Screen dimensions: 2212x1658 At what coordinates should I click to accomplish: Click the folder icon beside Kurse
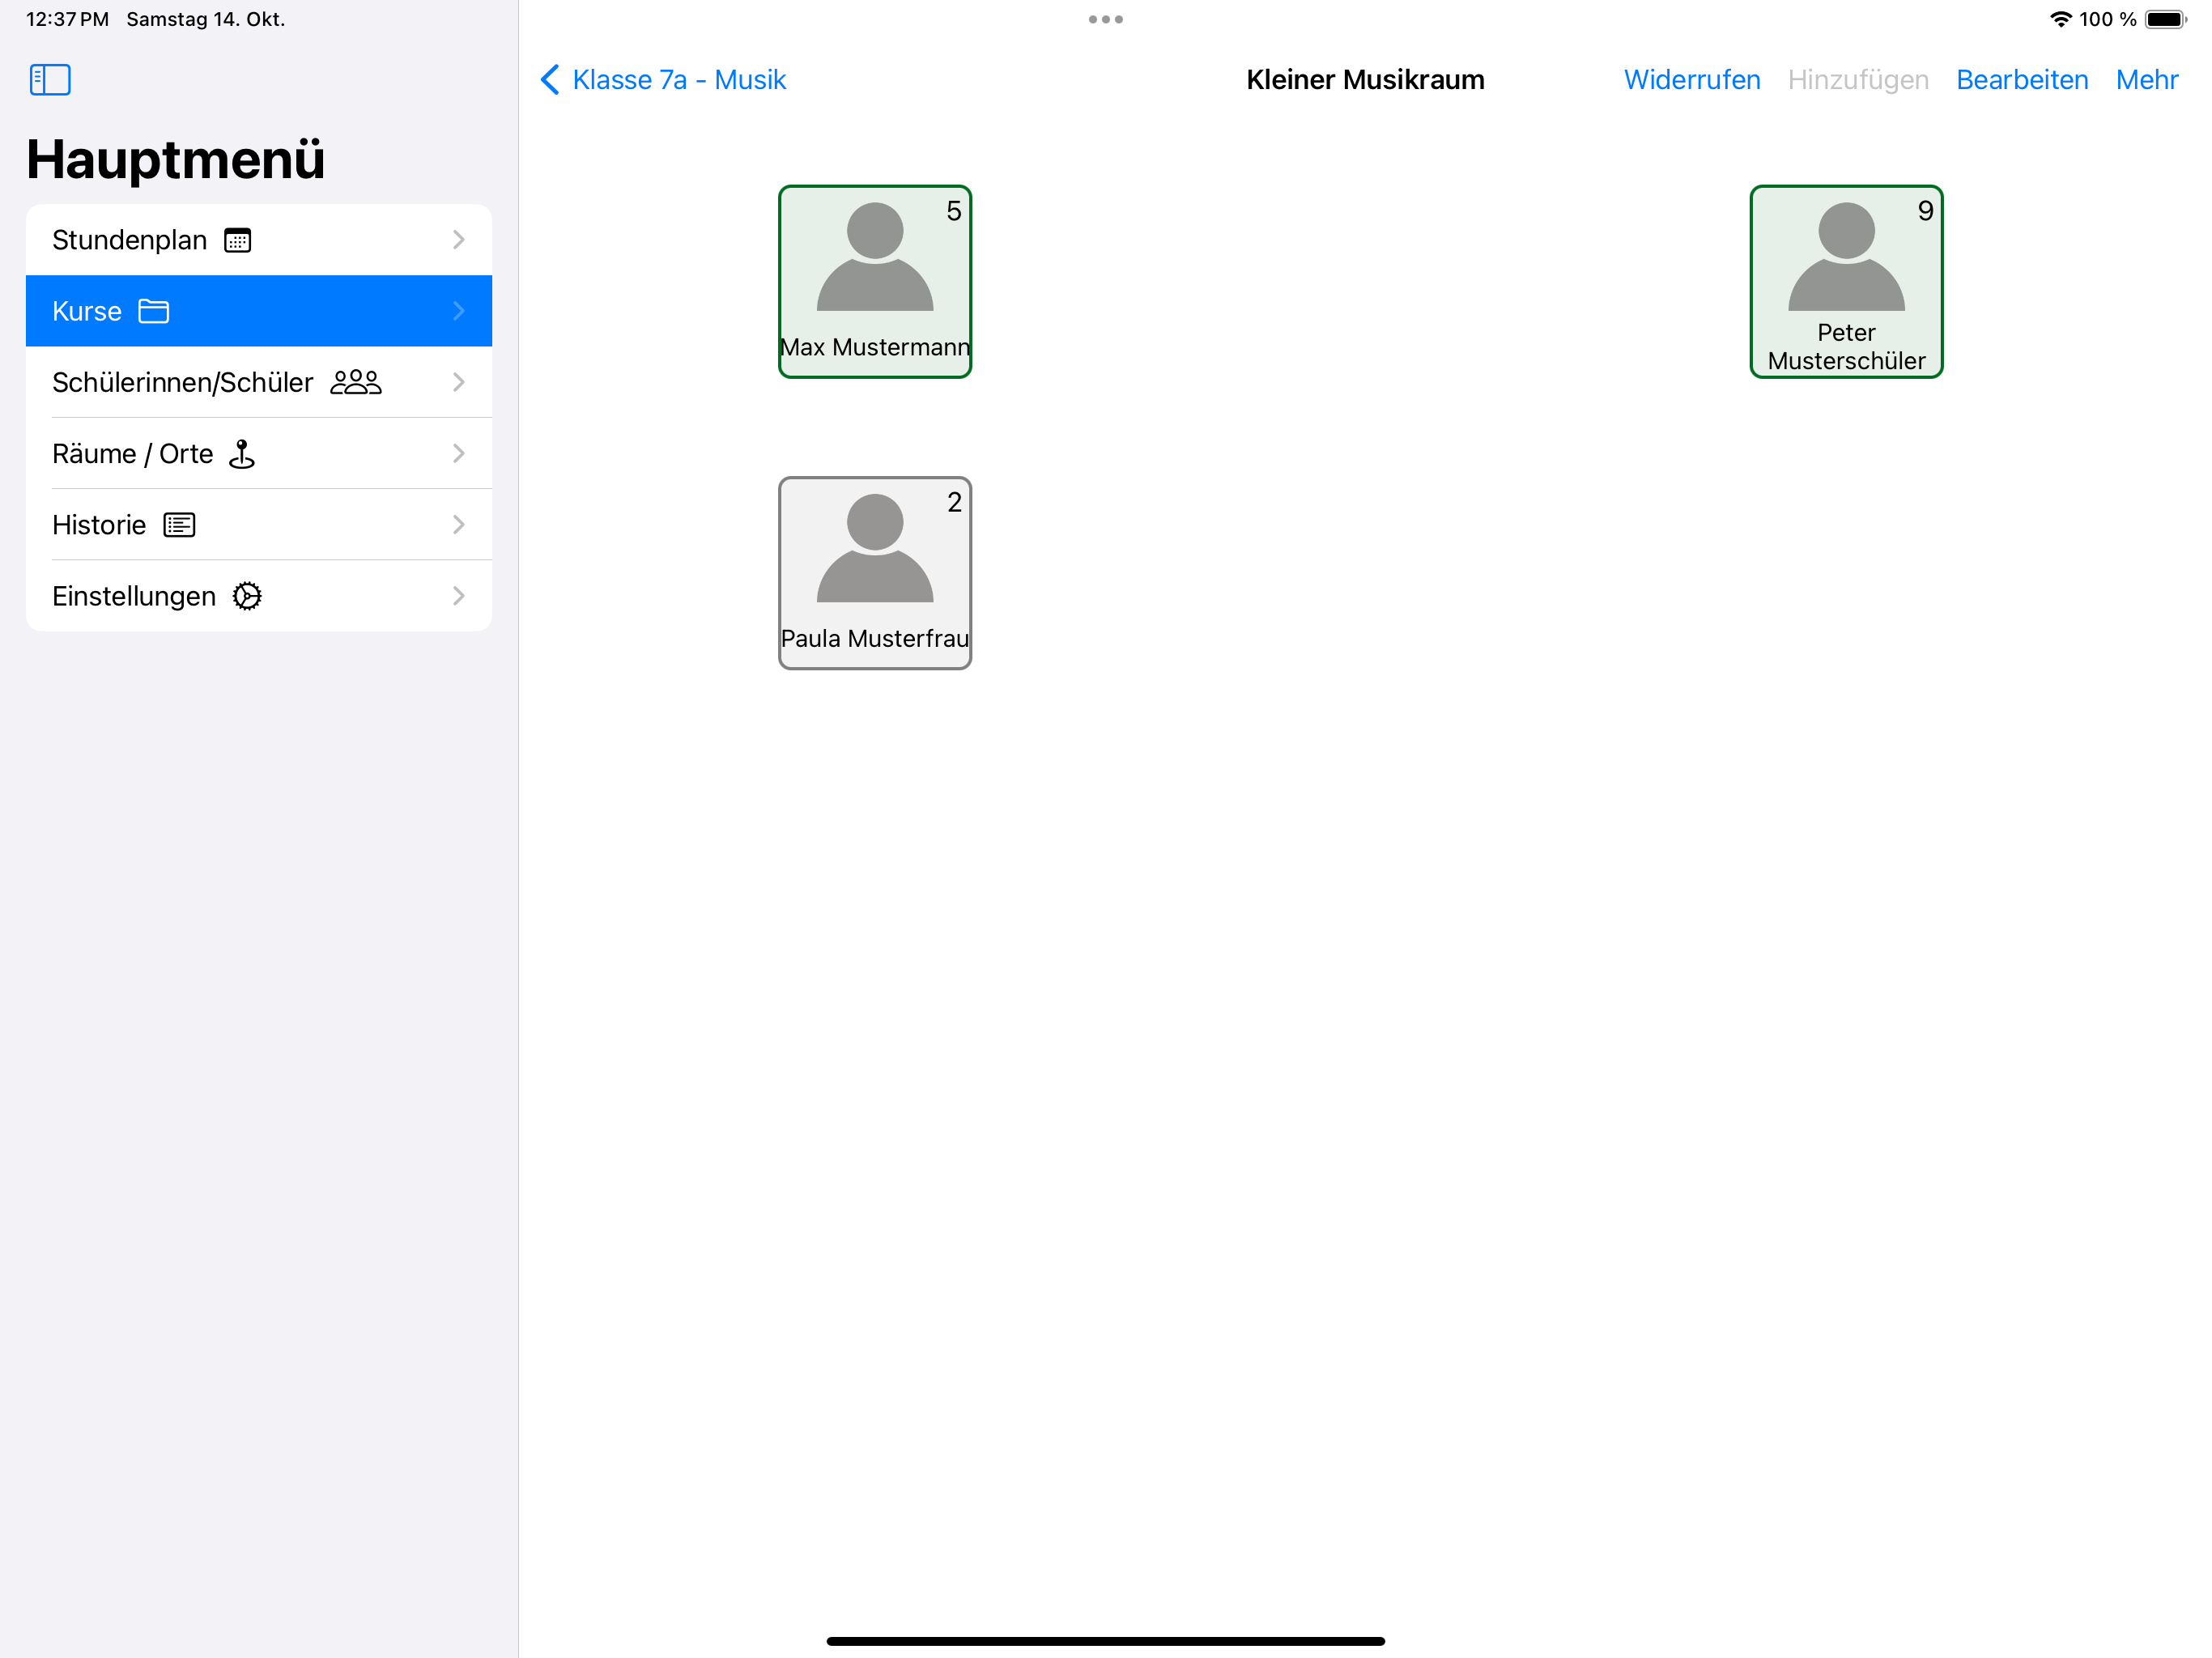tap(154, 311)
